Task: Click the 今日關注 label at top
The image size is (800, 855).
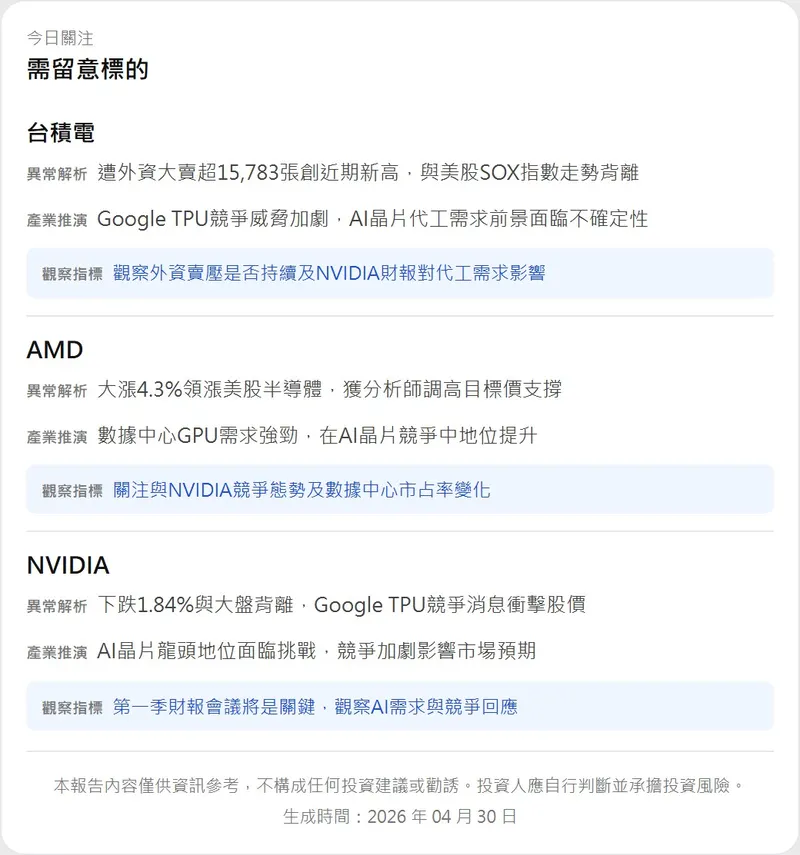Action: [60, 38]
